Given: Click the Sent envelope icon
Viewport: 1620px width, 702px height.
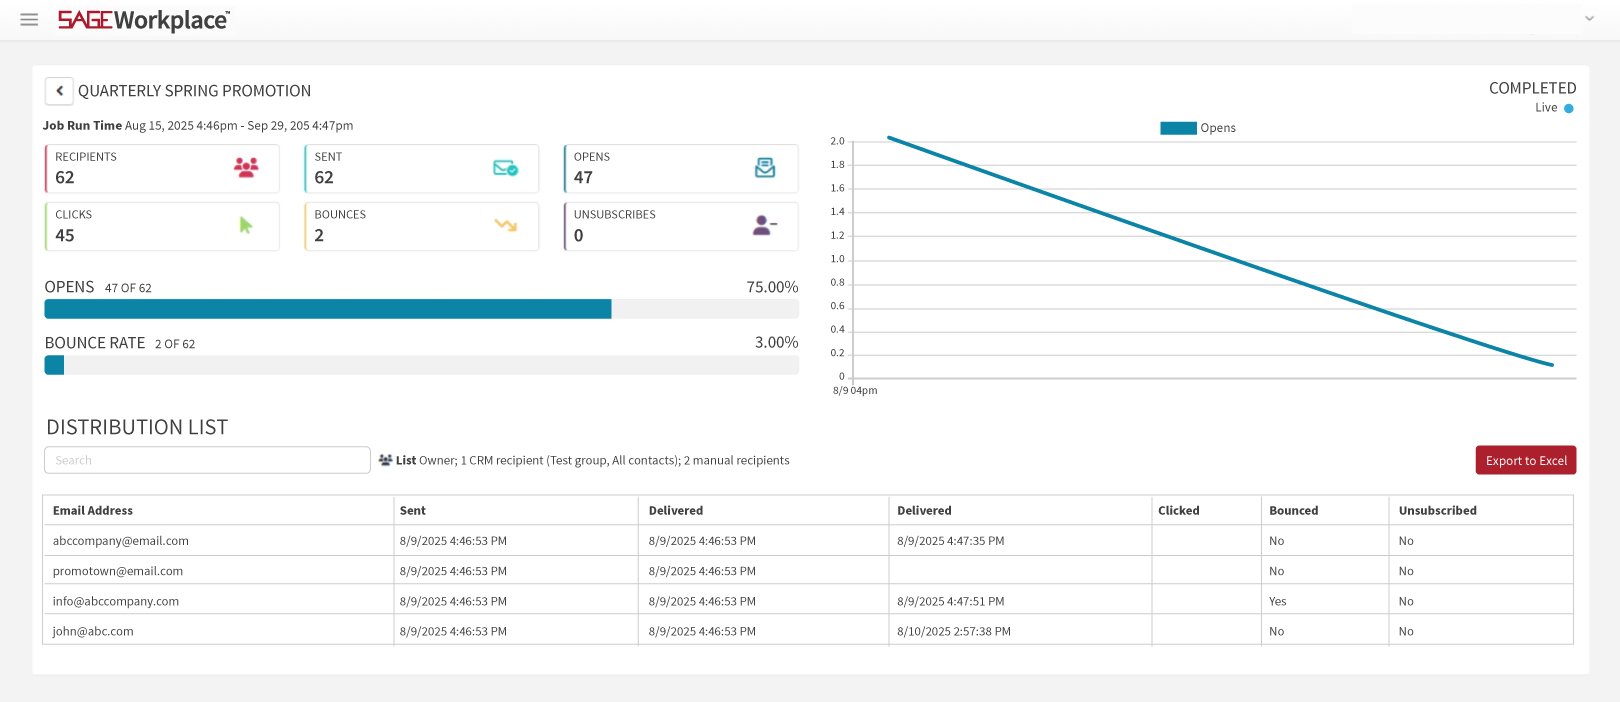Looking at the screenshot, I should pyautogui.click(x=505, y=168).
